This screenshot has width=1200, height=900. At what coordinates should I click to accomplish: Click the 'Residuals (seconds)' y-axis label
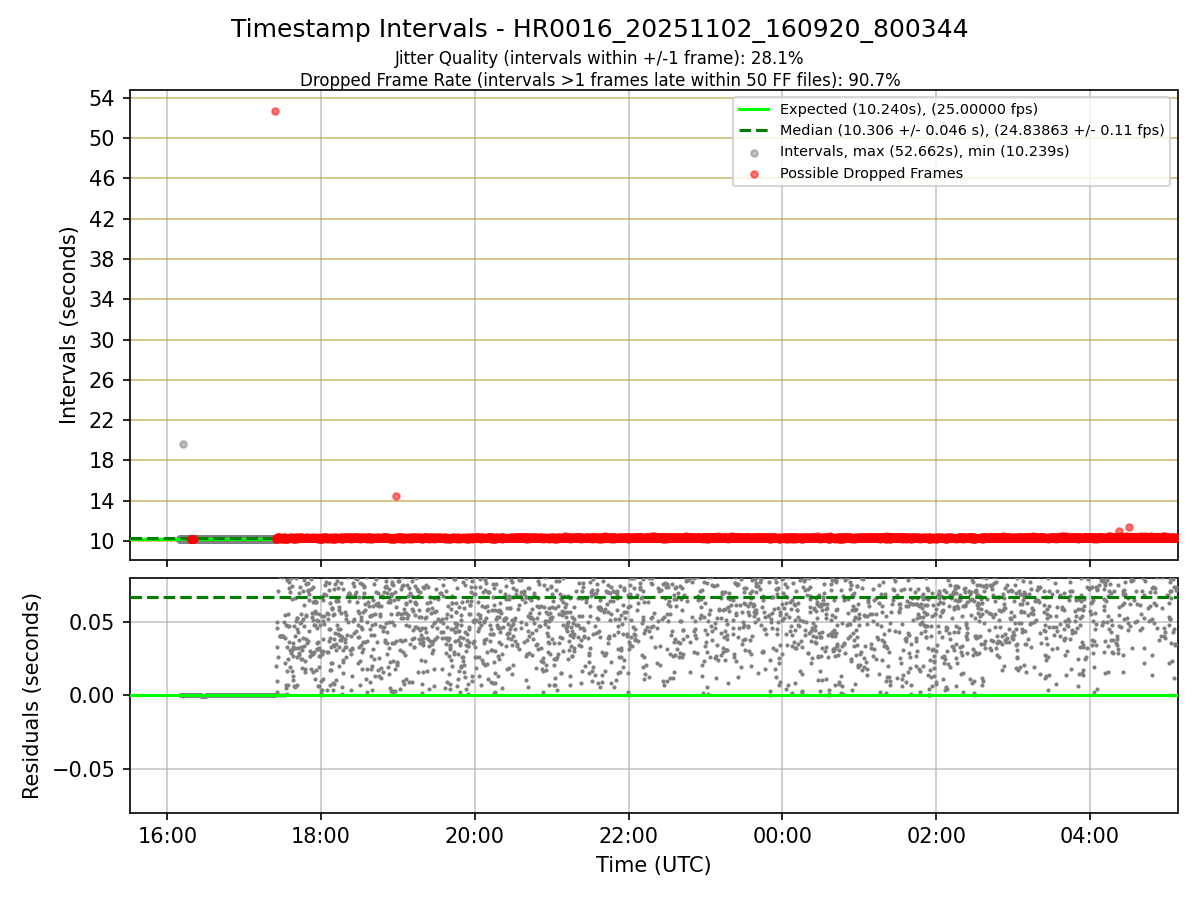click(32, 696)
